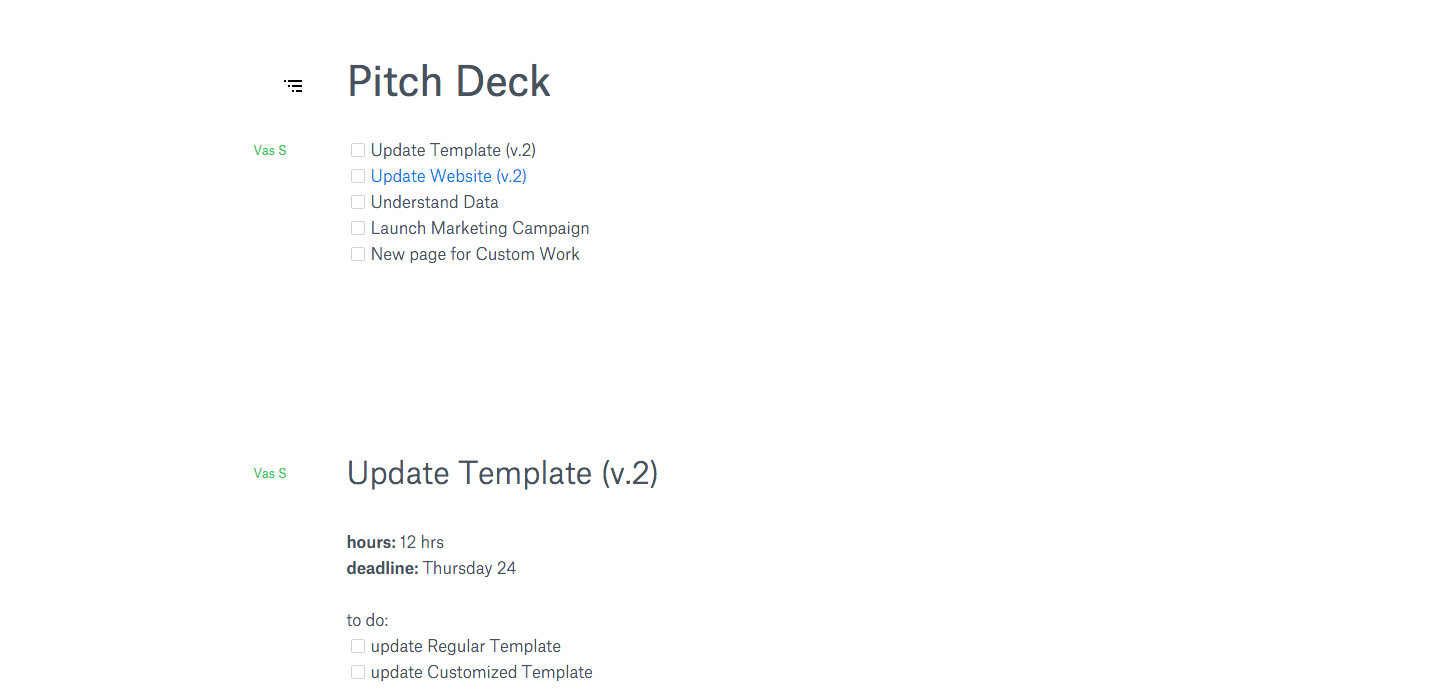This screenshot has height=694, width=1438.
Task: Click Update Template (v.2) checklist item text
Action: (x=453, y=150)
